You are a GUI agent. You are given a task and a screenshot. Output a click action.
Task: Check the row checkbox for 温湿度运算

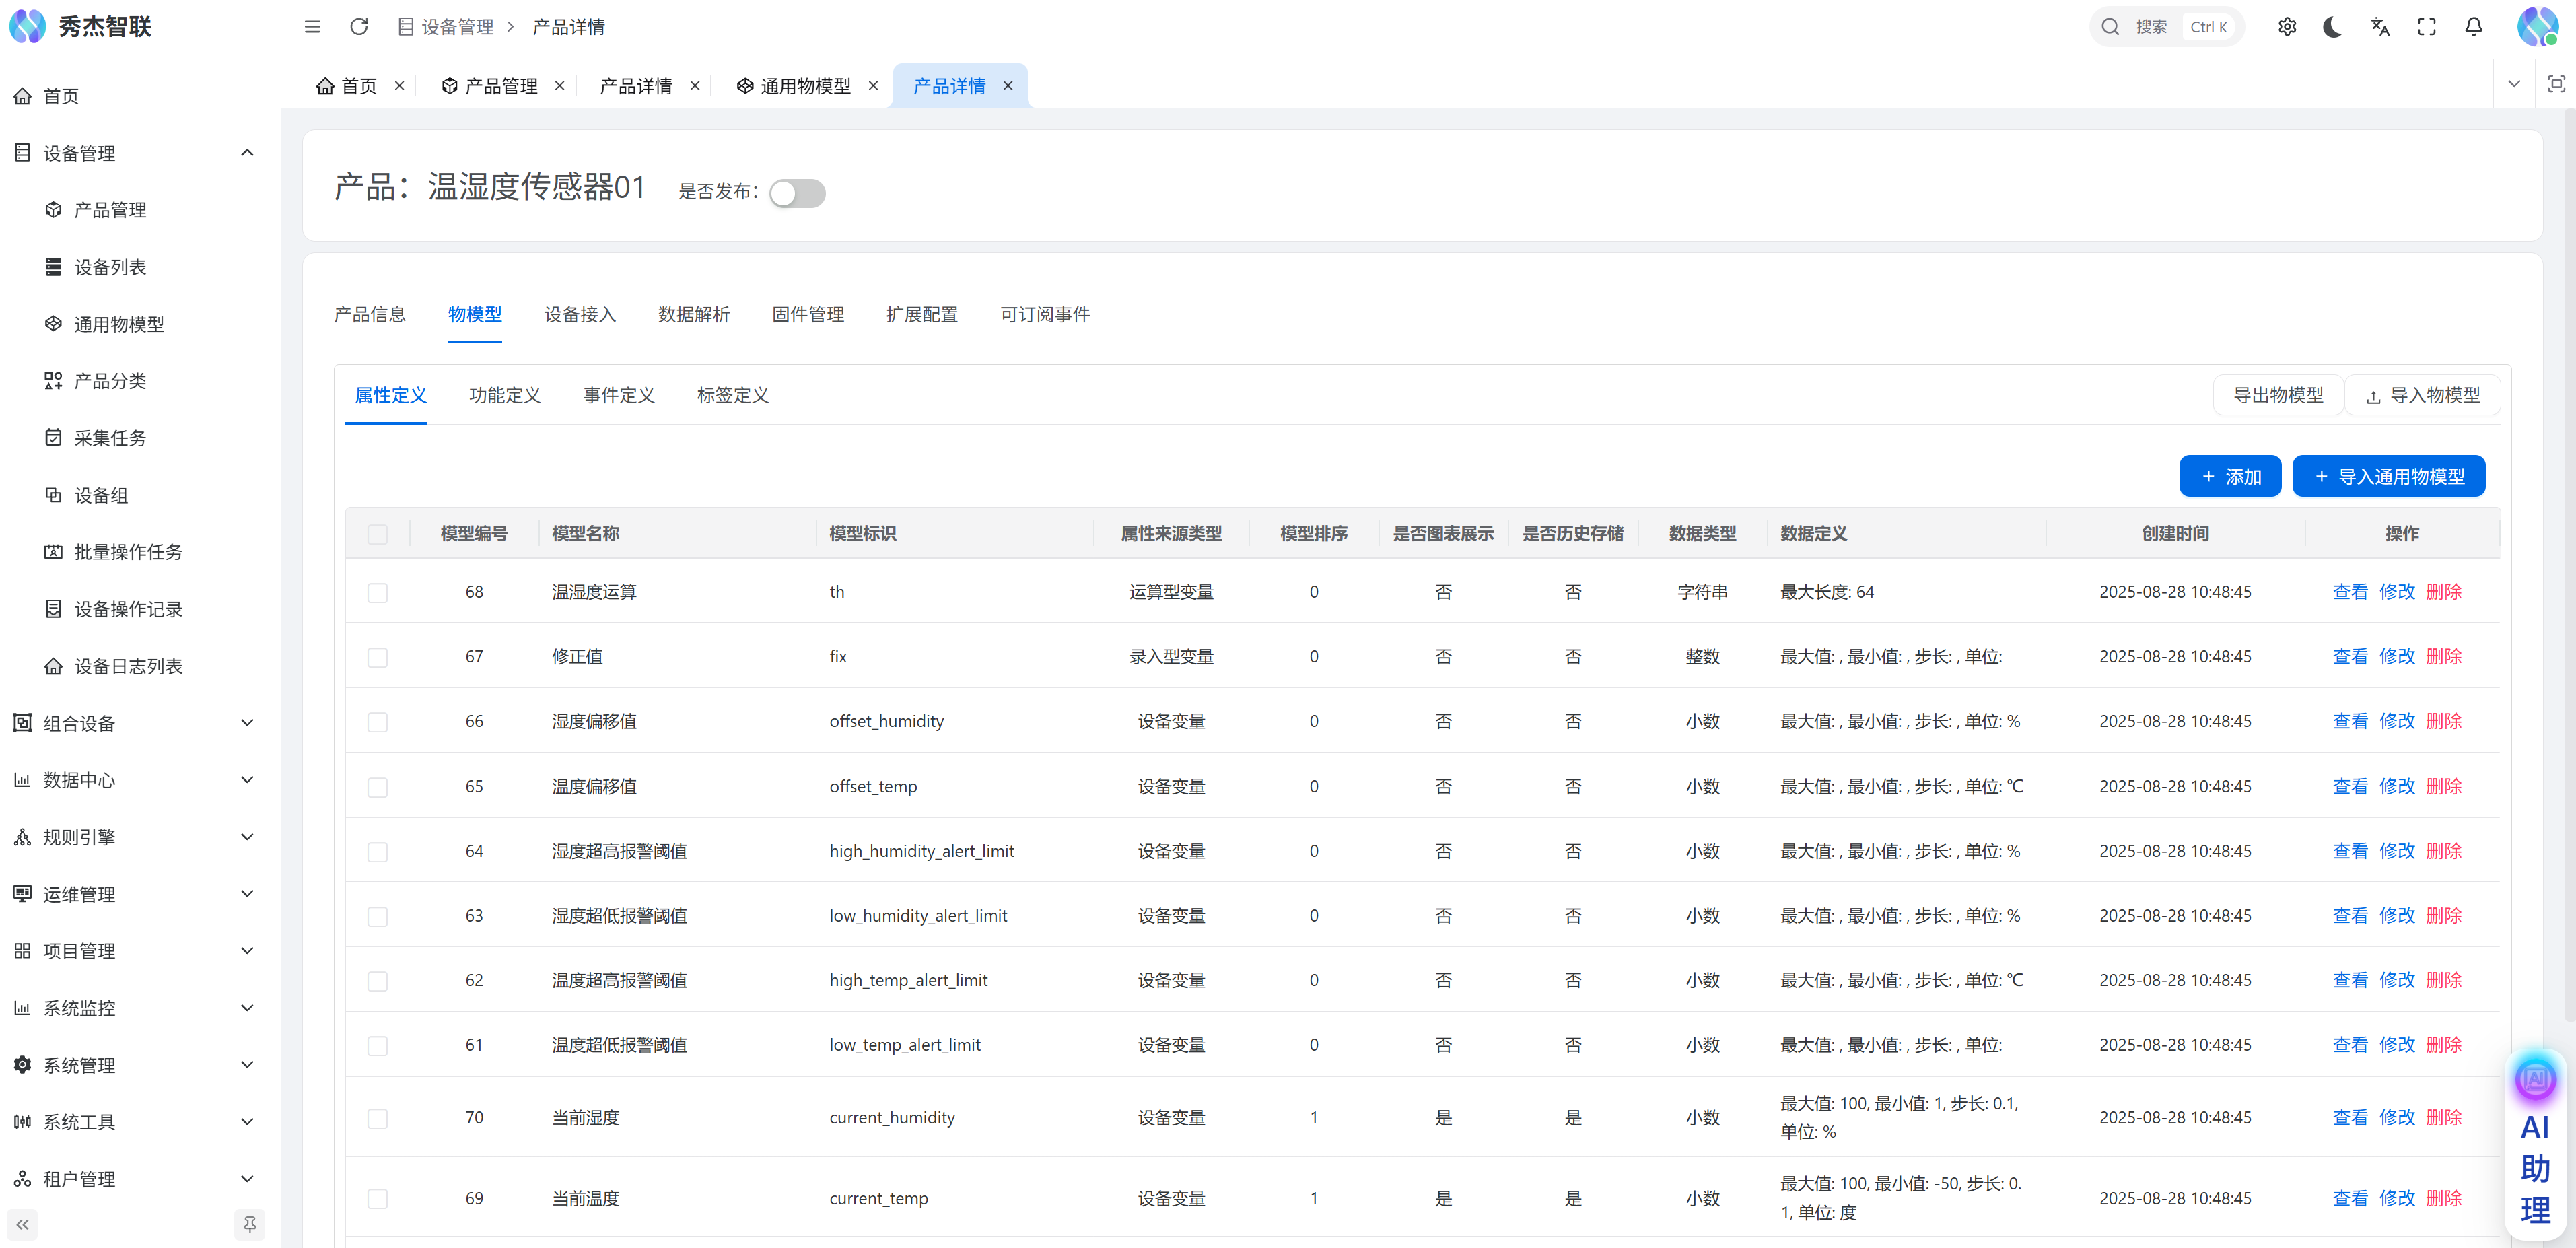click(377, 593)
